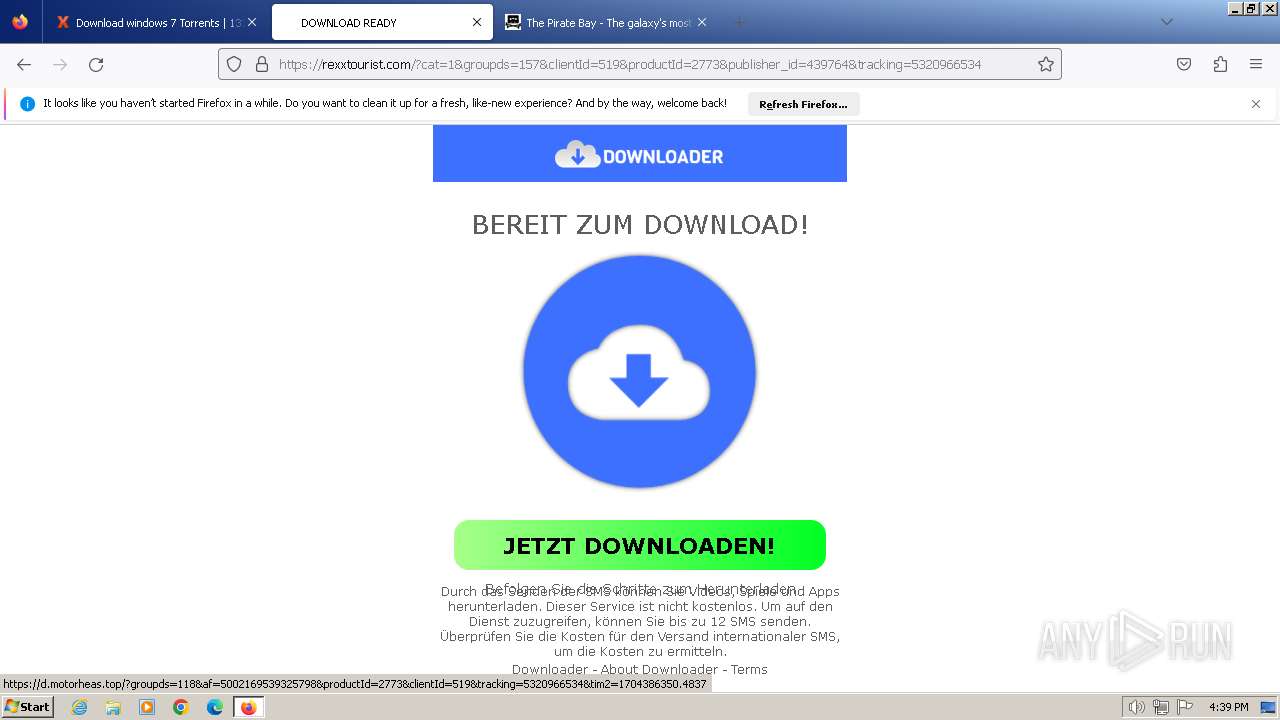The width and height of the screenshot is (1280, 720).
Task: Open a new tab with plus button
Action: 739,22
